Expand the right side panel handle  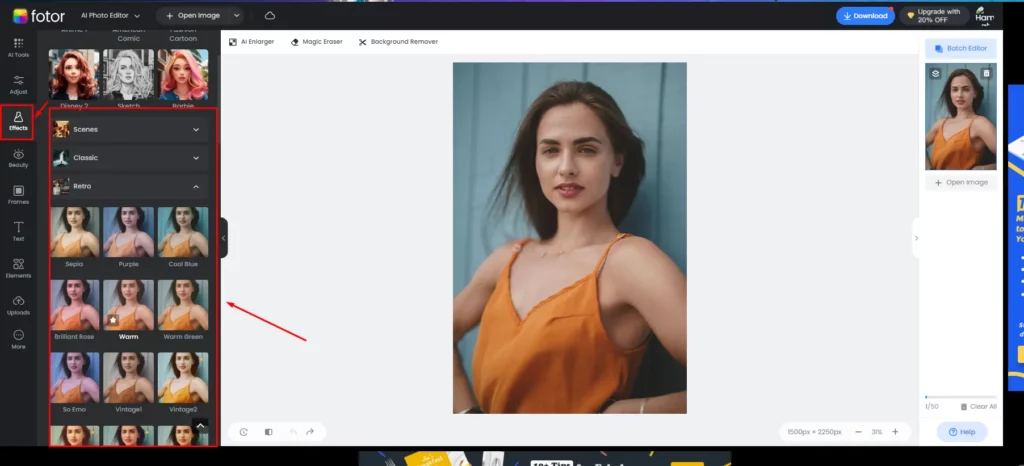[916, 238]
